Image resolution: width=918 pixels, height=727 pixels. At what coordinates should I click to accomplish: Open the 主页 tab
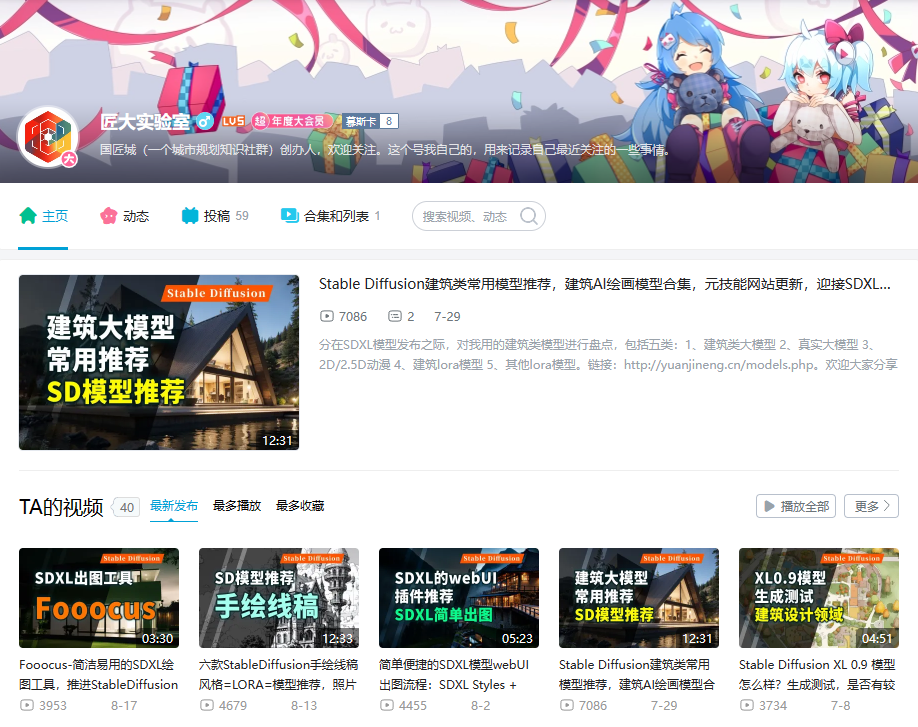[x=43, y=216]
